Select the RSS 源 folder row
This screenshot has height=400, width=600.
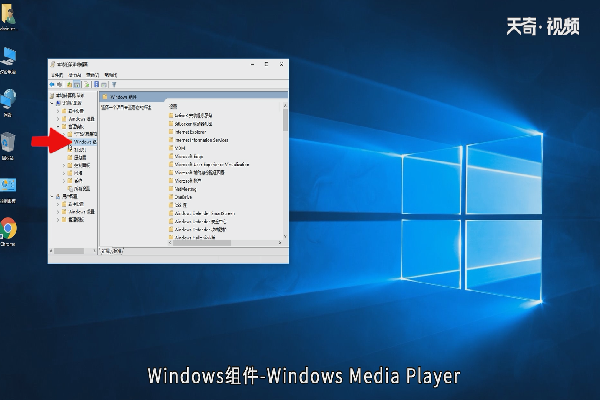click(178, 205)
